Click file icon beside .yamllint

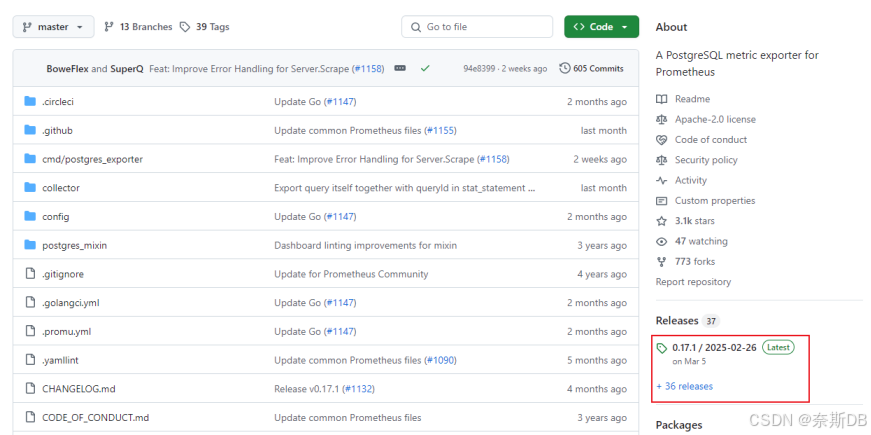click(30, 360)
